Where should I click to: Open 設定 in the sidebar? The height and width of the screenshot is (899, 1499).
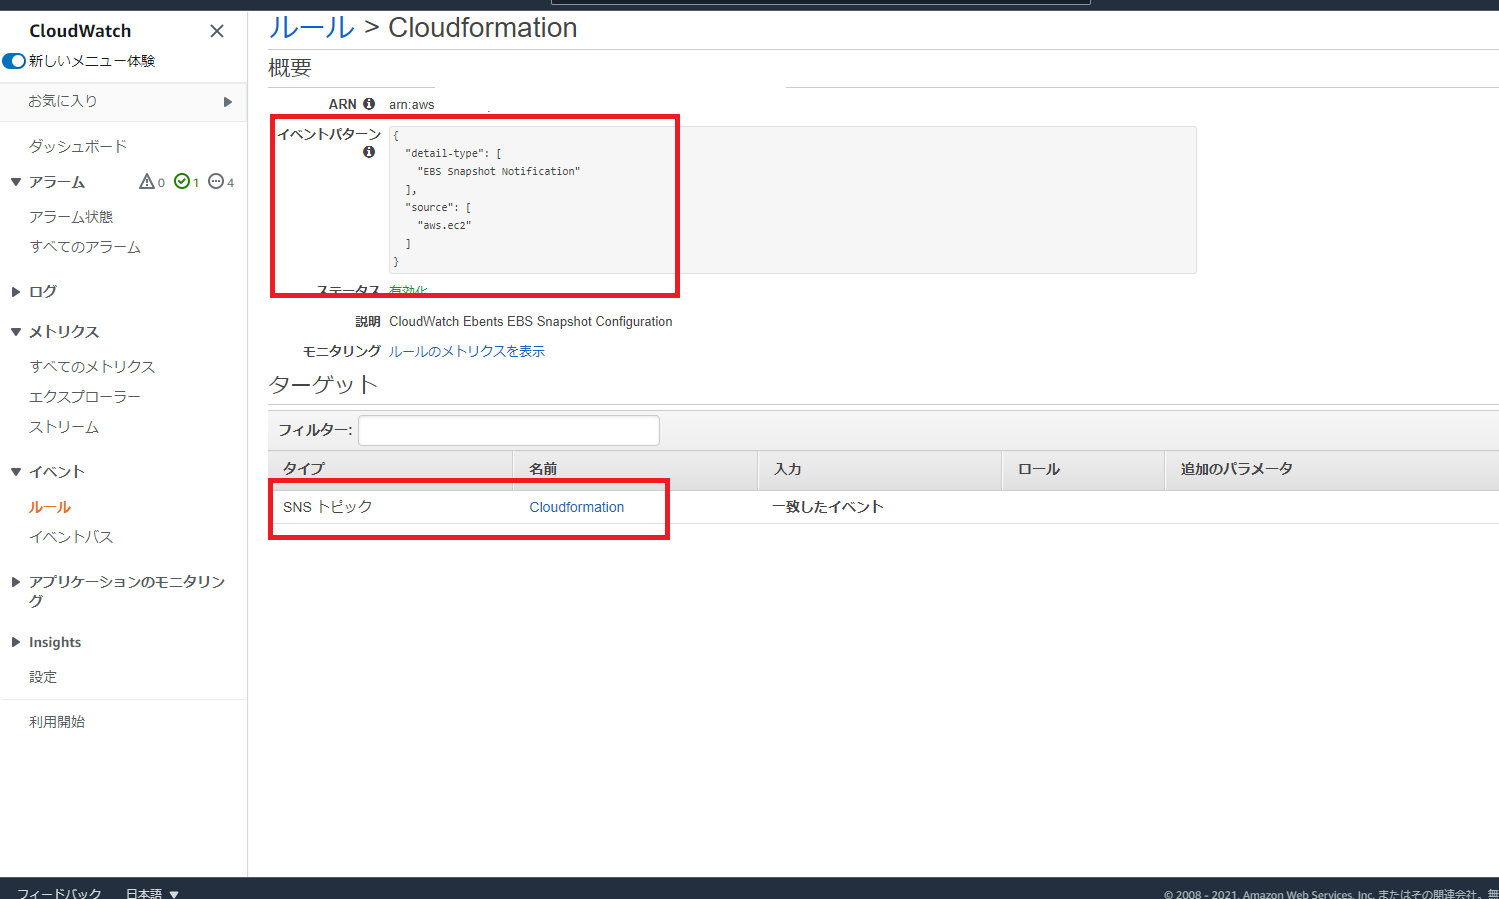(x=43, y=677)
